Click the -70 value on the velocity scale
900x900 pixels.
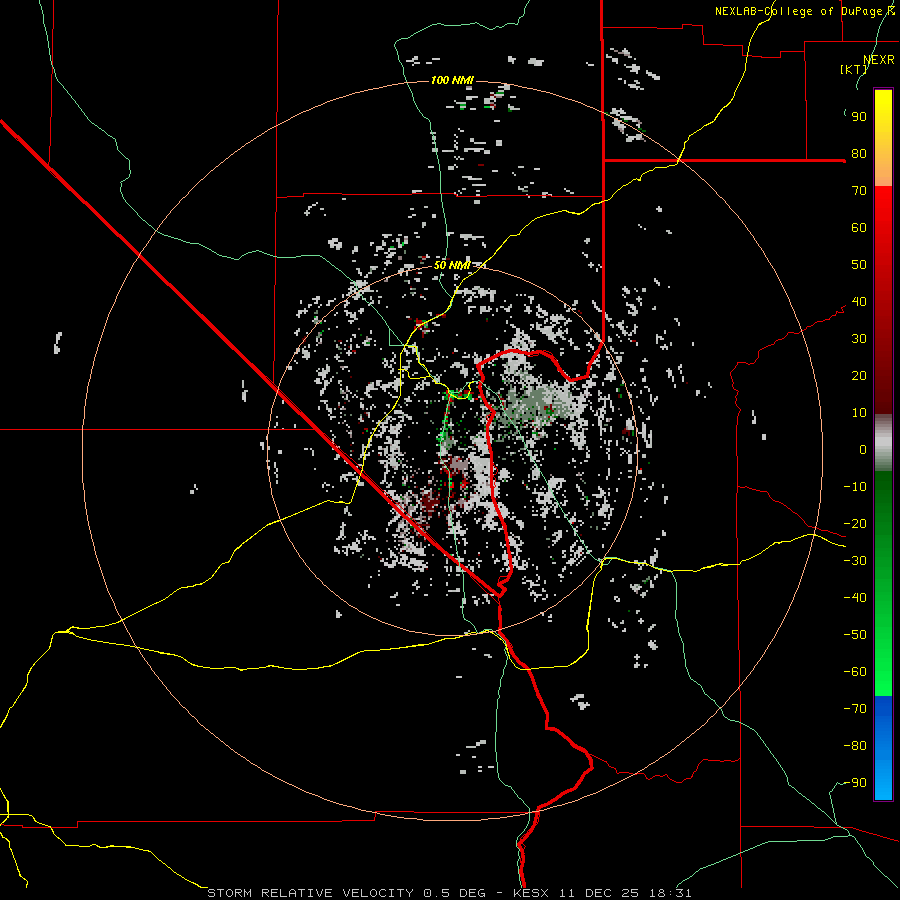point(855,709)
